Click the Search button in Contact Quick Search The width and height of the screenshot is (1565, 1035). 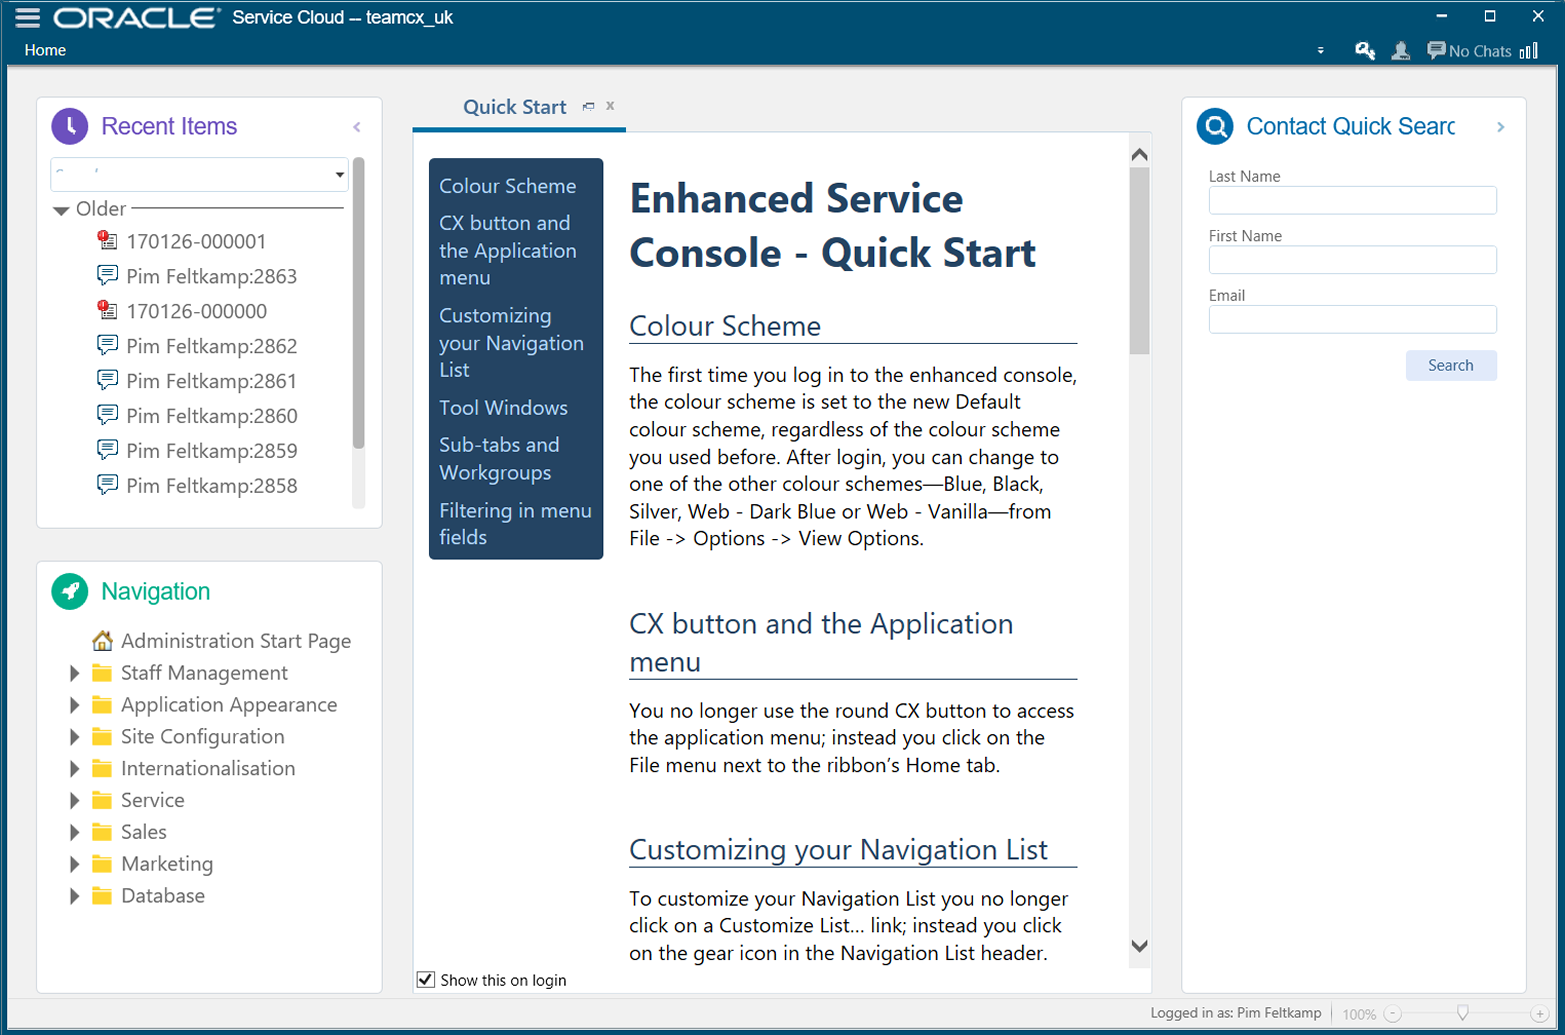pyautogui.click(x=1451, y=365)
